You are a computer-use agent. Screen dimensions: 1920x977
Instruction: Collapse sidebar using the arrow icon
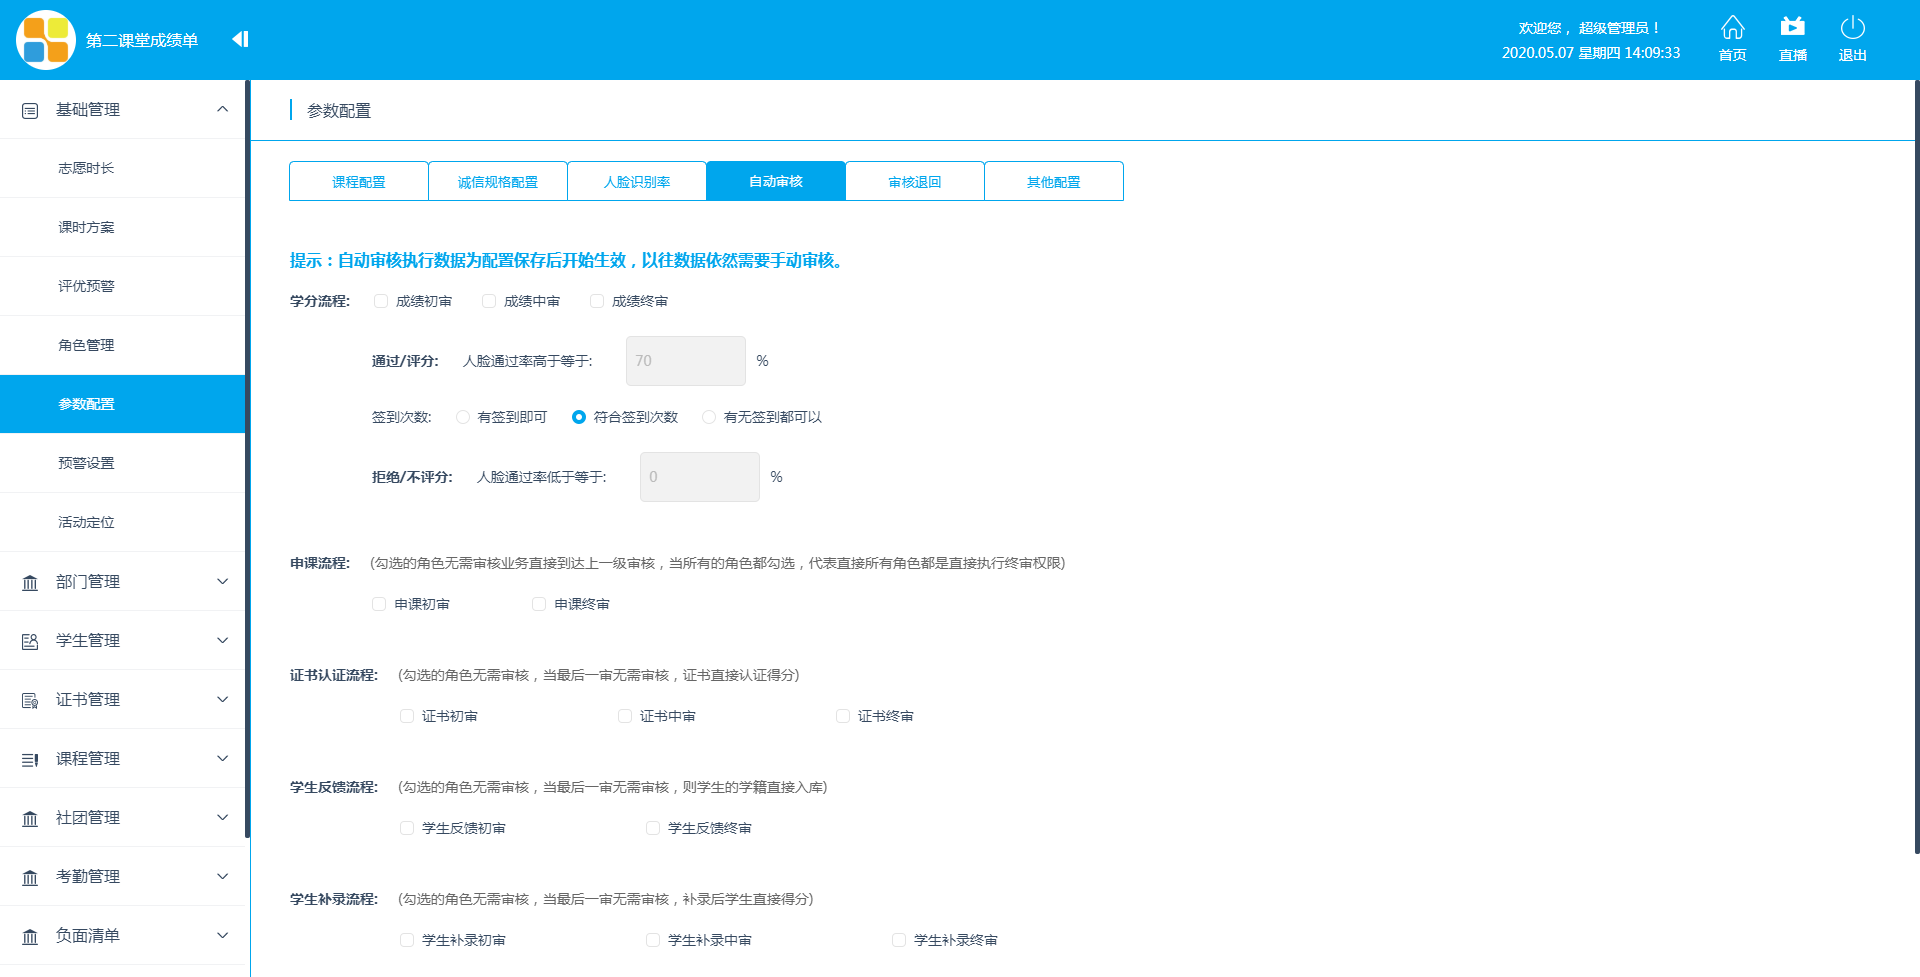(240, 39)
